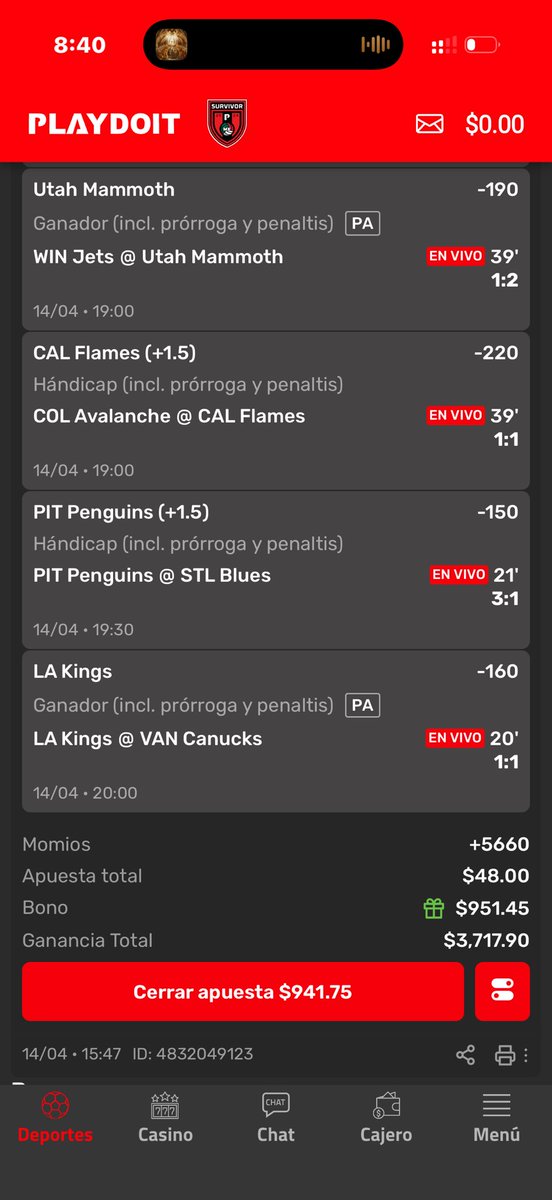Image resolution: width=552 pixels, height=1200 pixels.
Task: Toggle the cash-out settings switch button
Action: (502, 992)
